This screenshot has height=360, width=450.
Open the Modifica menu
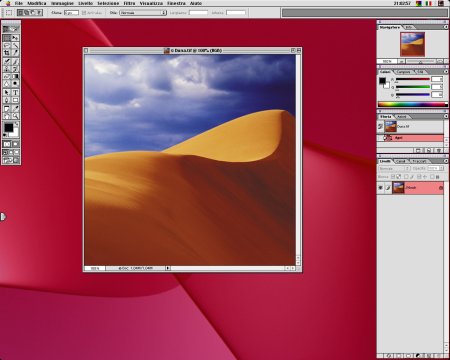point(37,3)
